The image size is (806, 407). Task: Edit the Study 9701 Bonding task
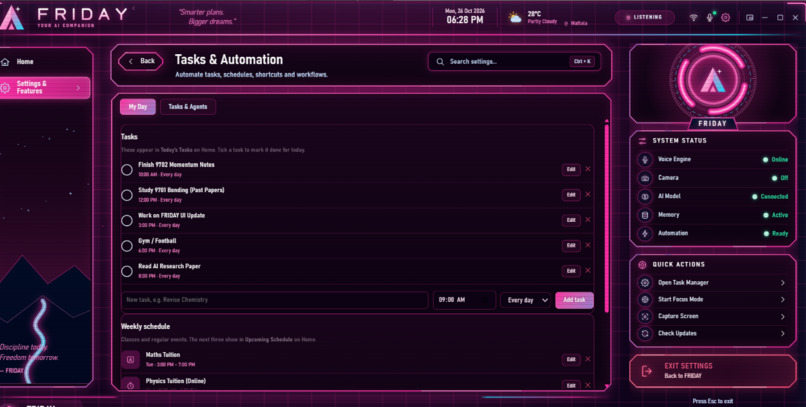point(571,194)
